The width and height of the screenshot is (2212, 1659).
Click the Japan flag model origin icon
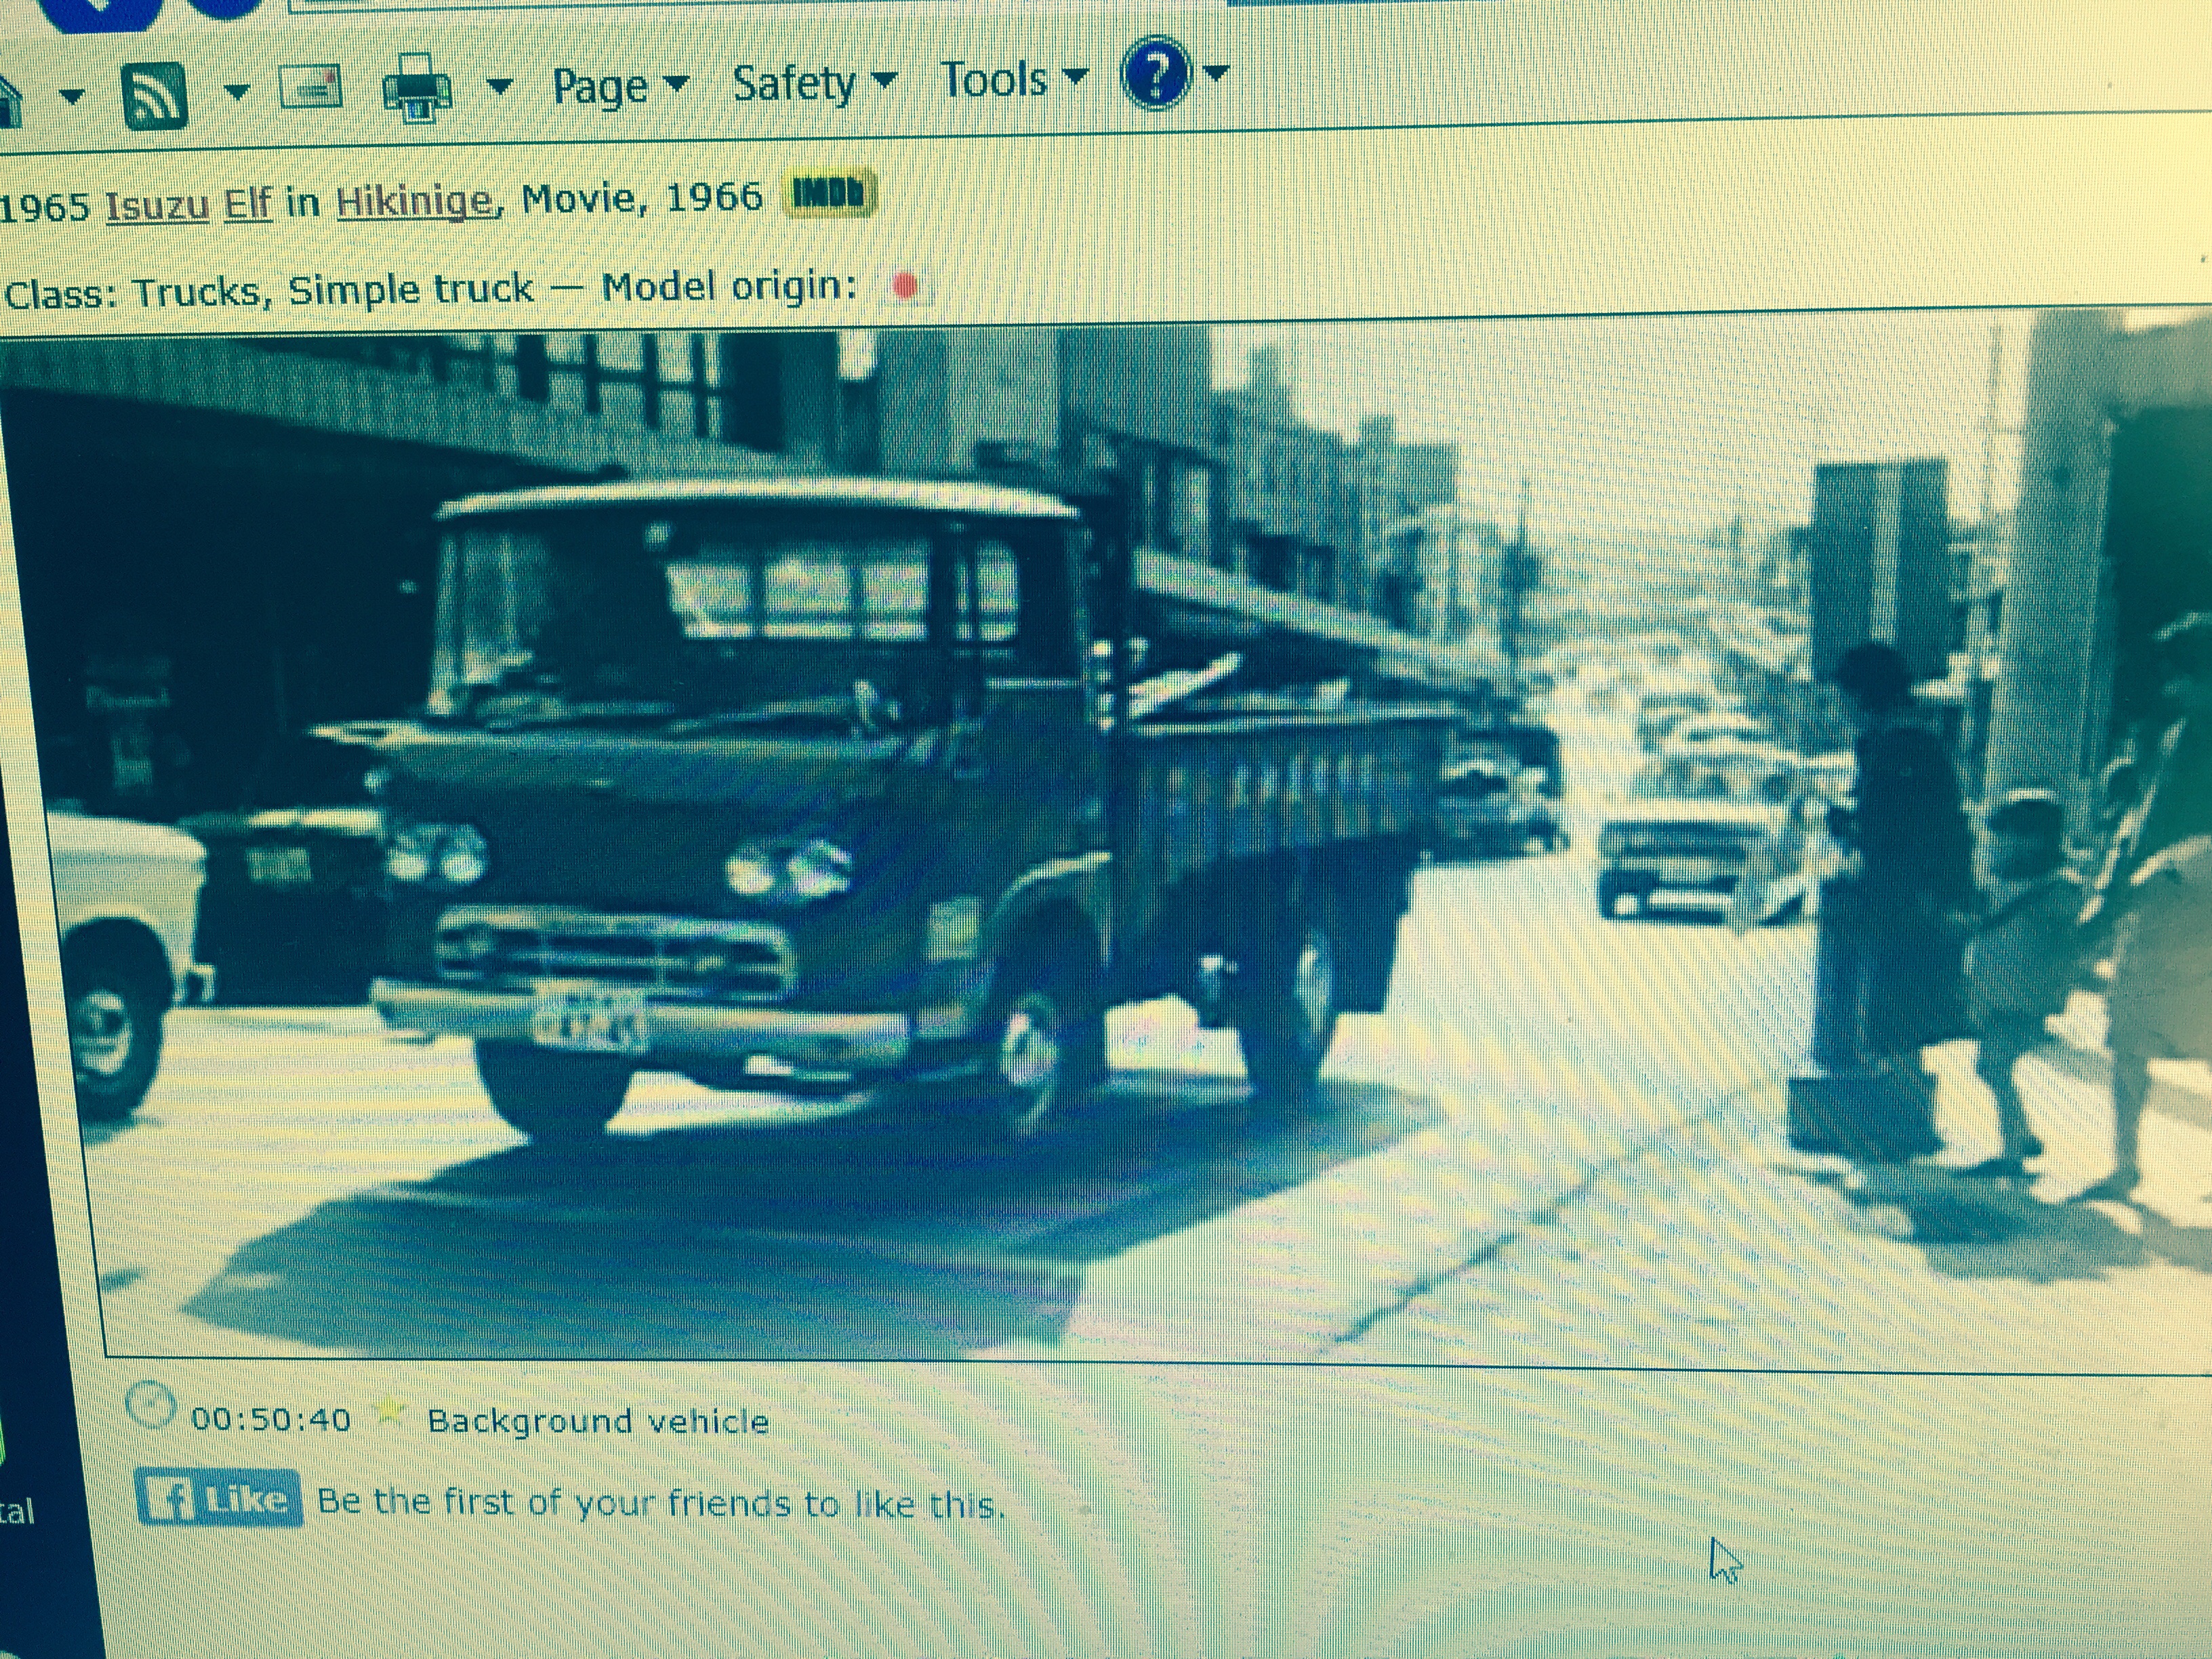pyautogui.click(x=905, y=287)
